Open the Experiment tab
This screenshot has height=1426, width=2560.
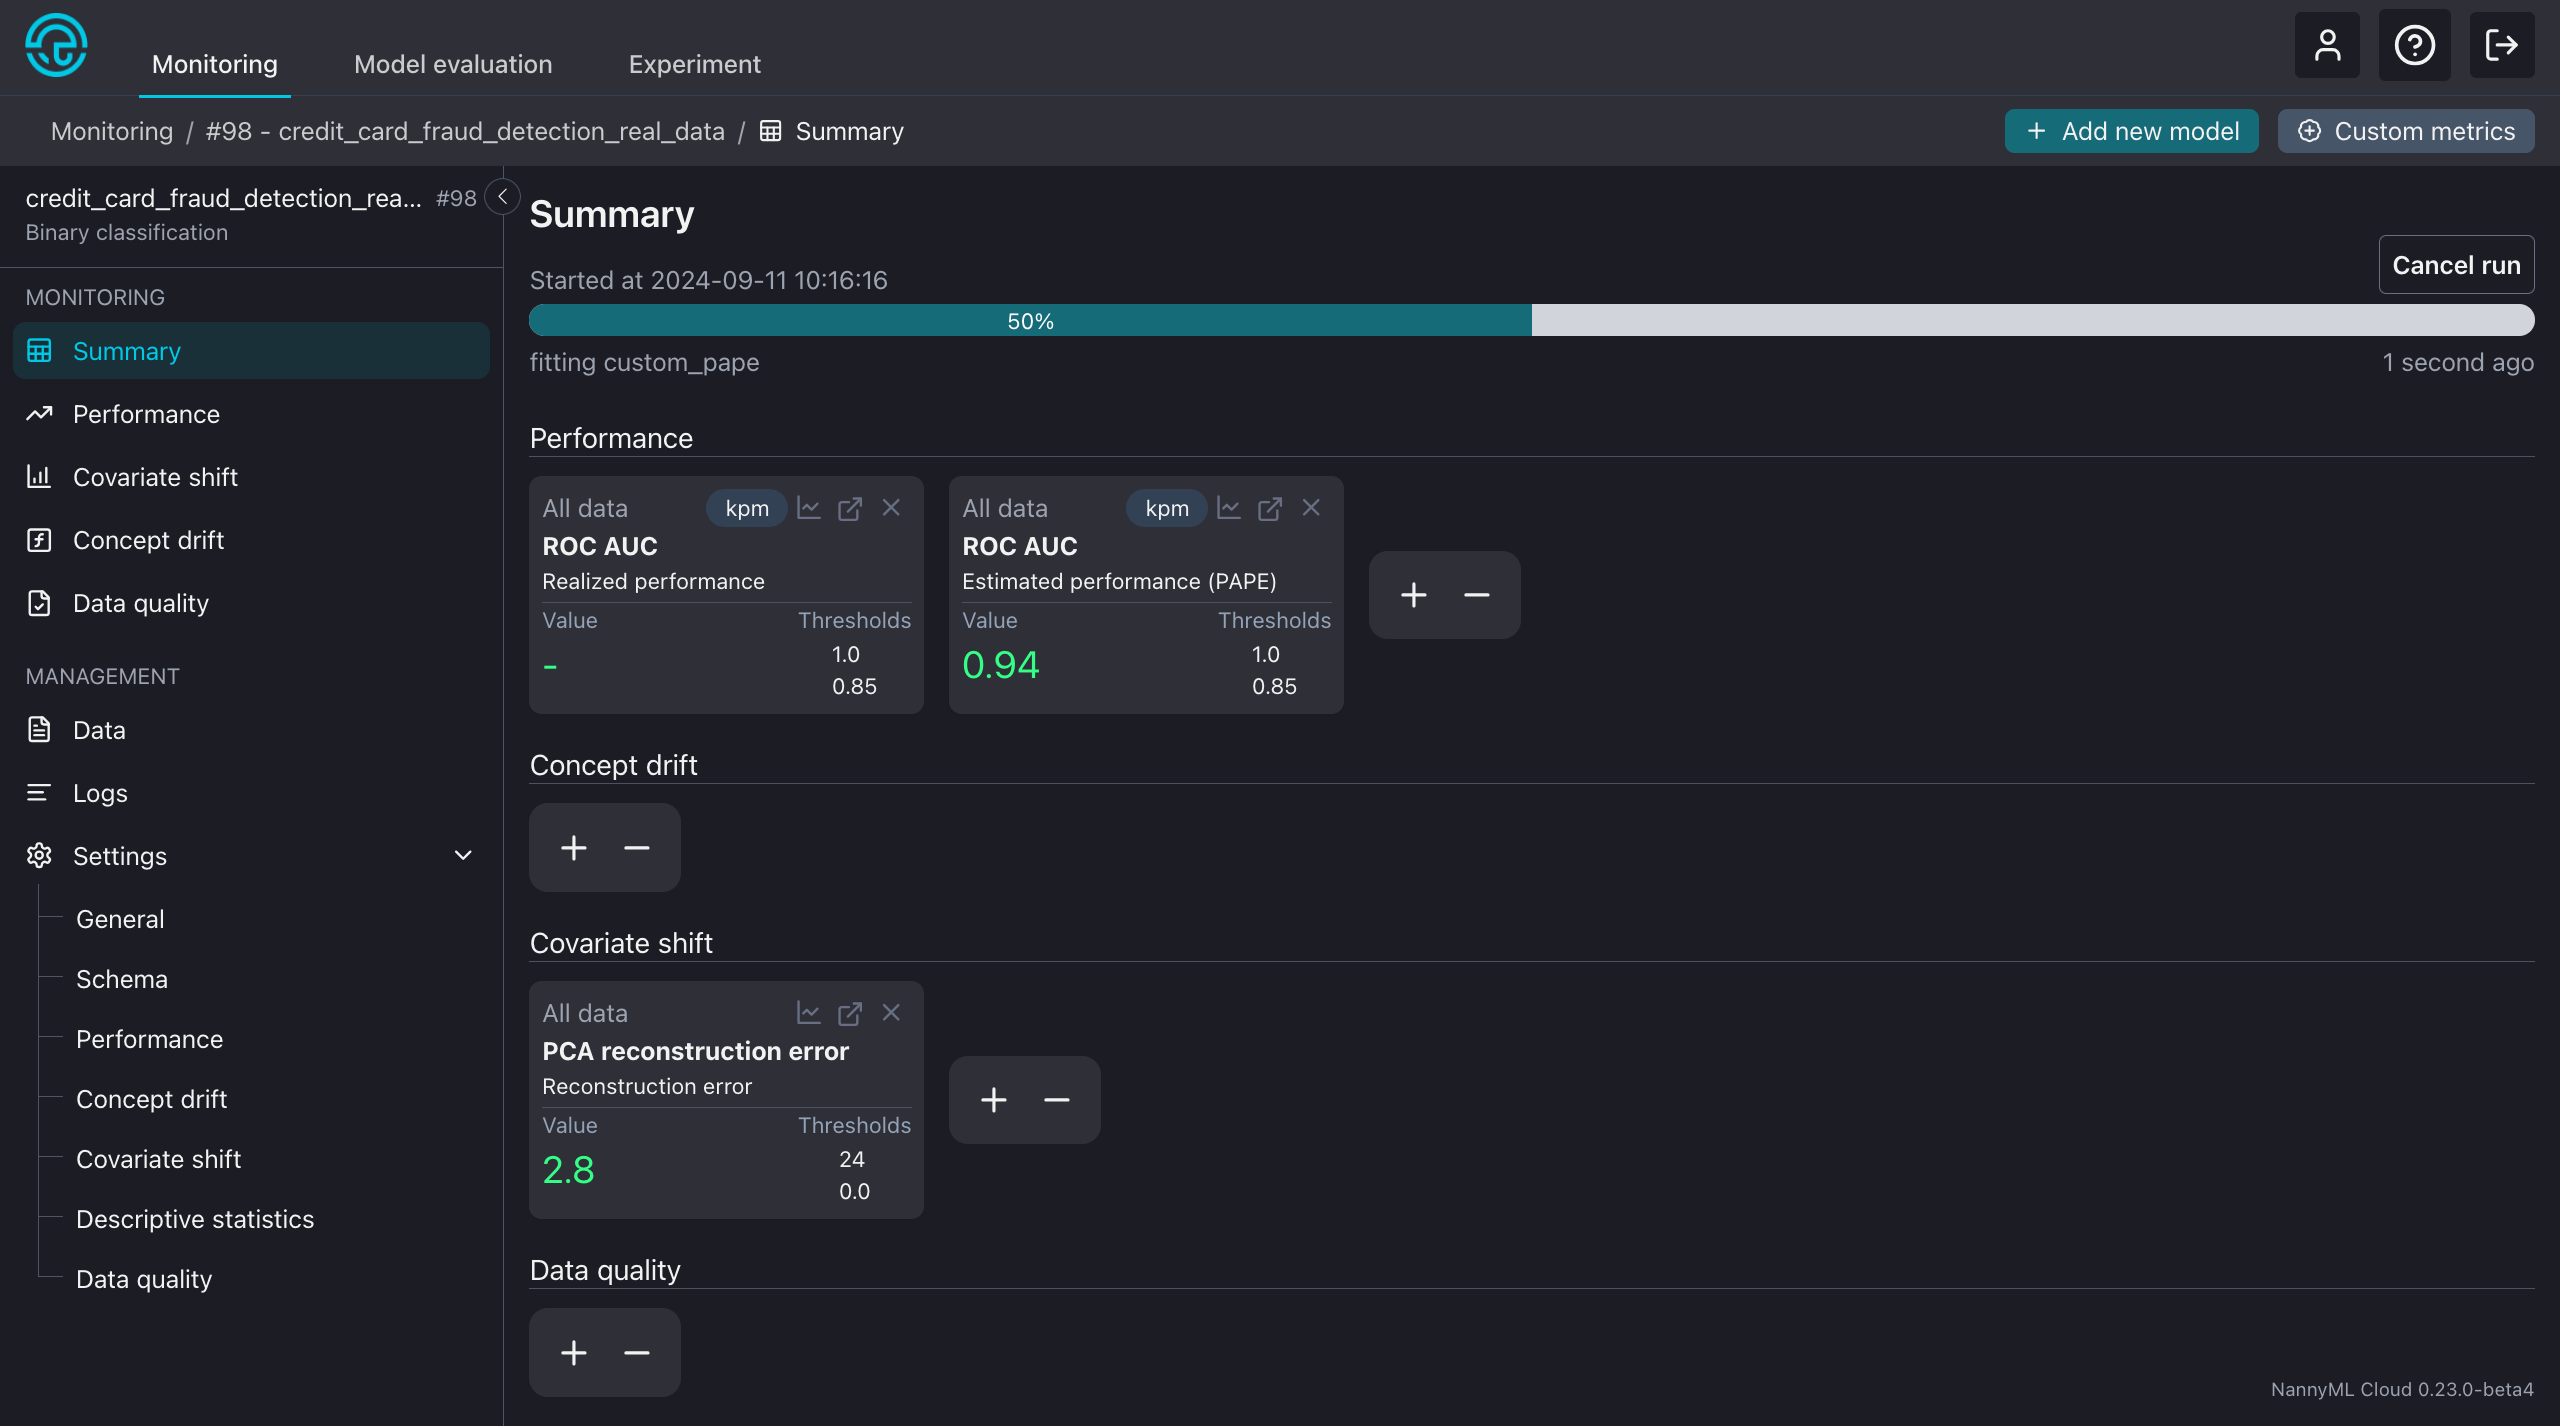[x=694, y=64]
